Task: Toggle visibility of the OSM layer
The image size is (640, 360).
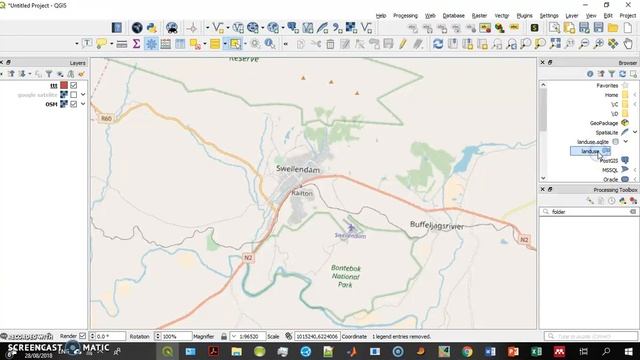Action: point(74,104)
